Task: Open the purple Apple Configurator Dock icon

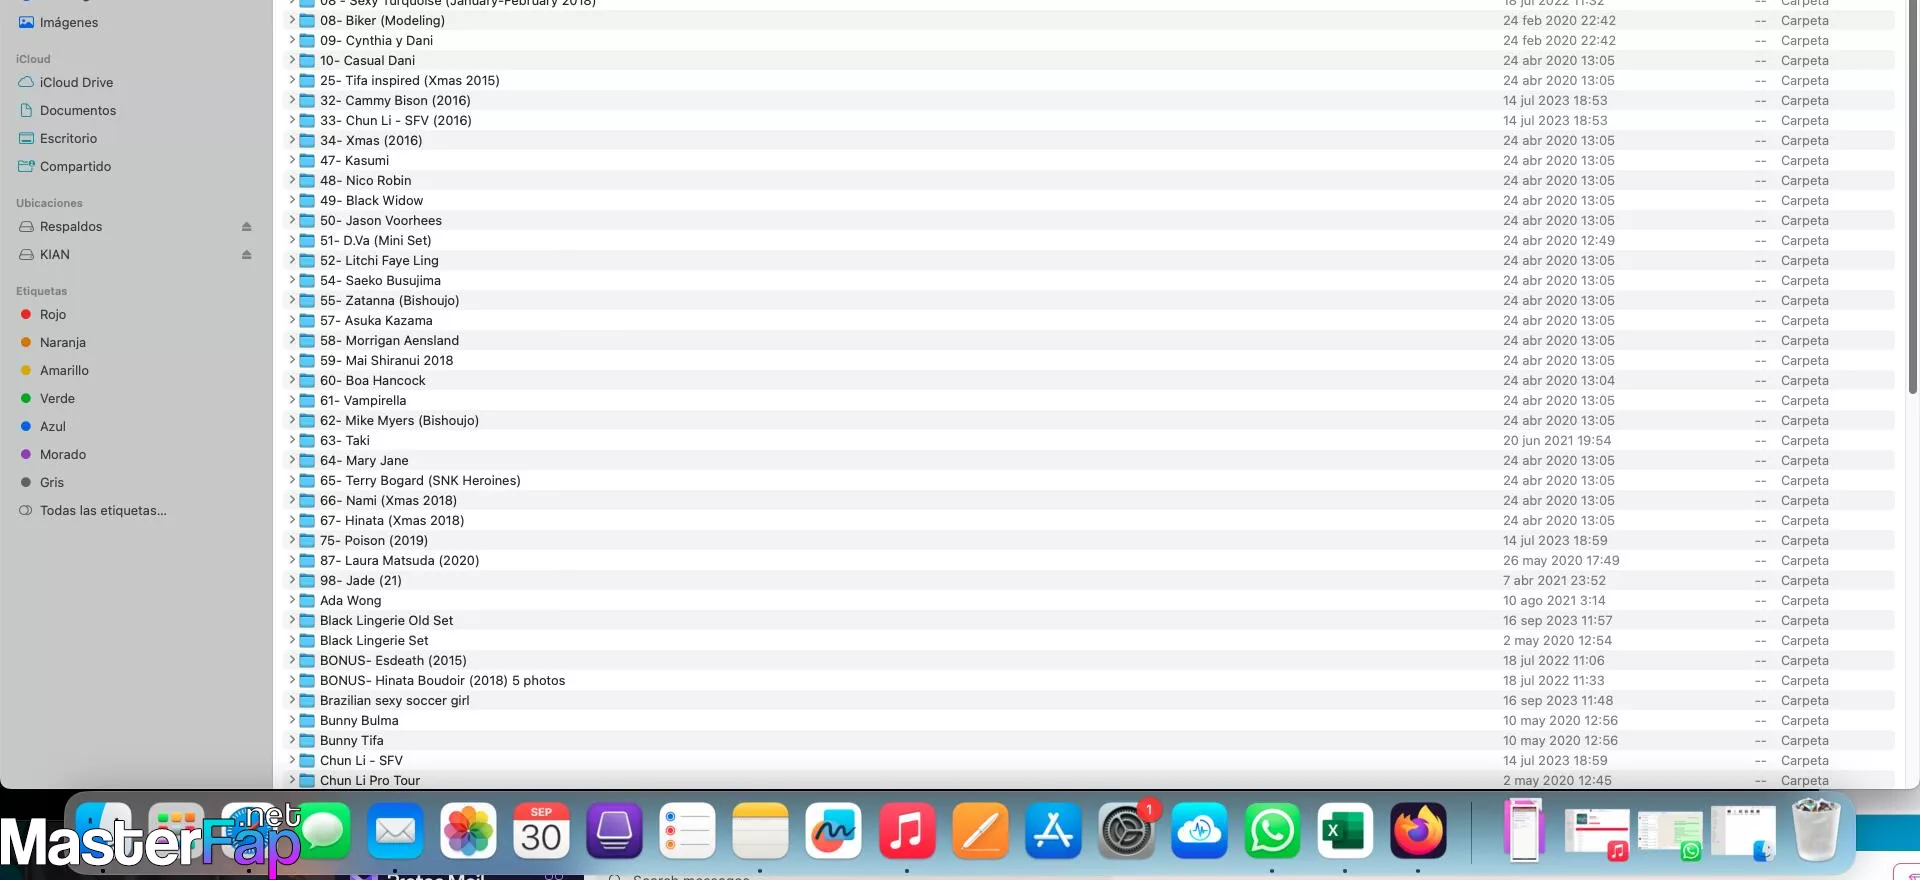Action: [614, 831]
